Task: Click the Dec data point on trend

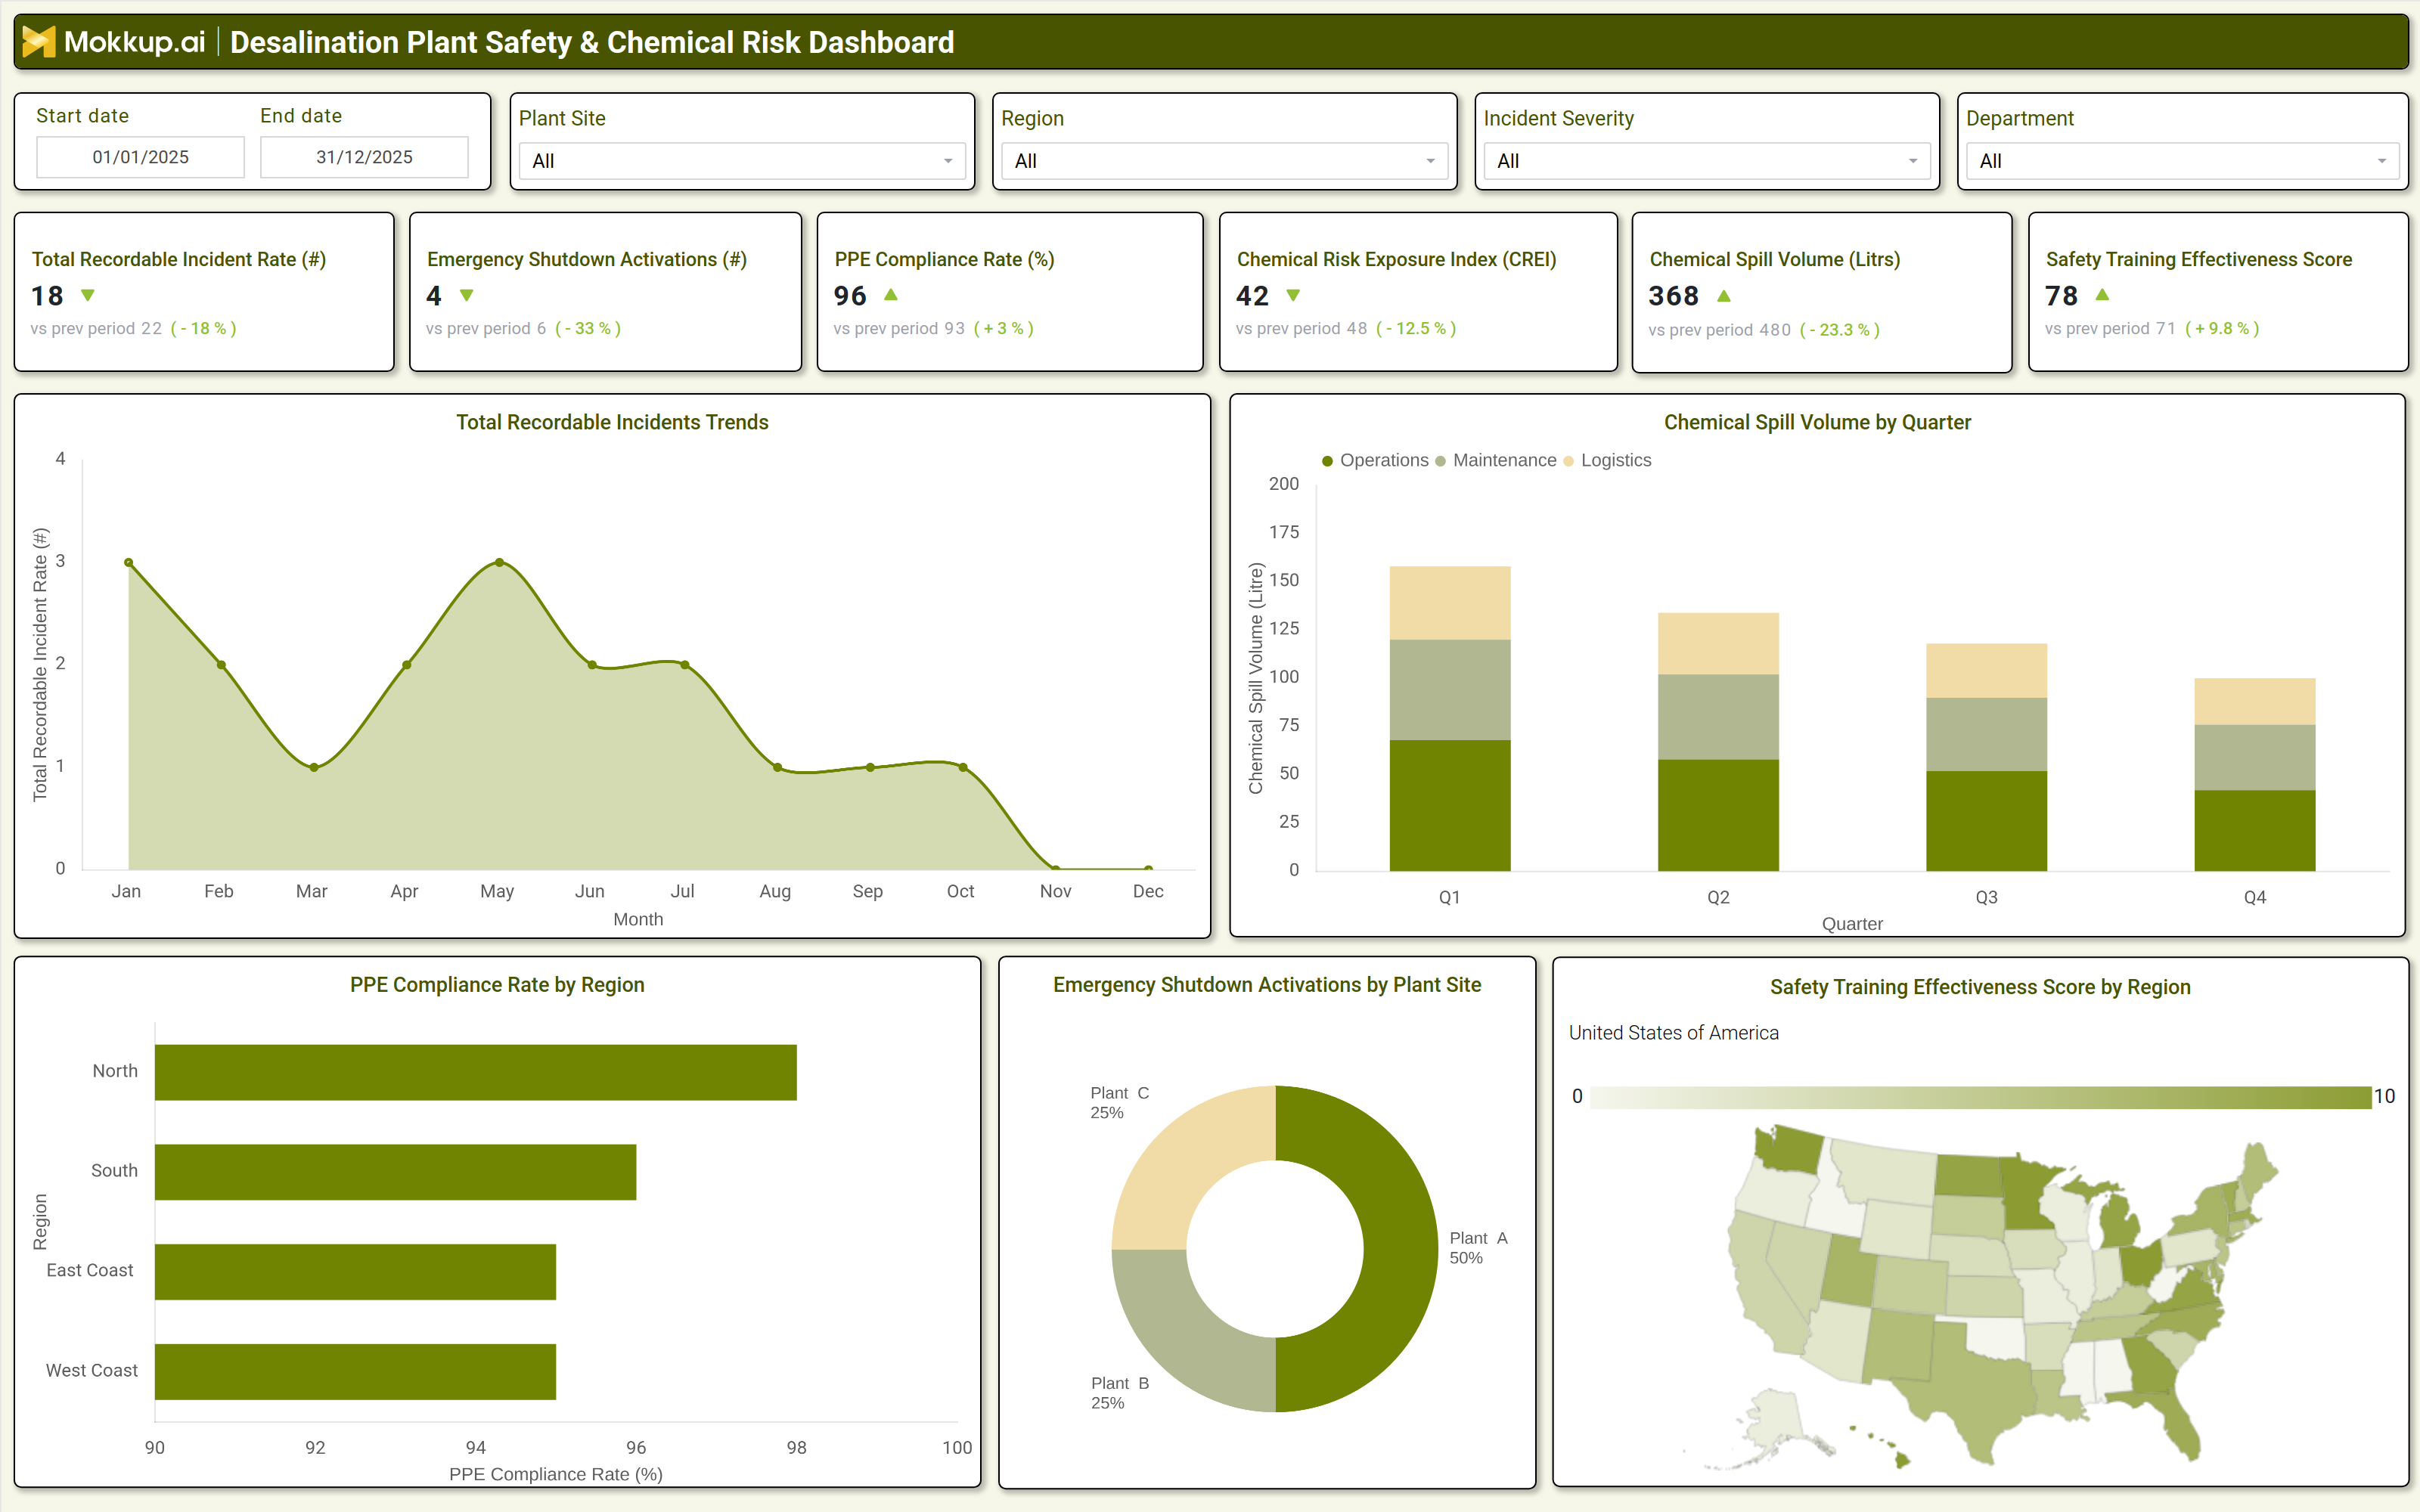Action: coord(1148,868)
